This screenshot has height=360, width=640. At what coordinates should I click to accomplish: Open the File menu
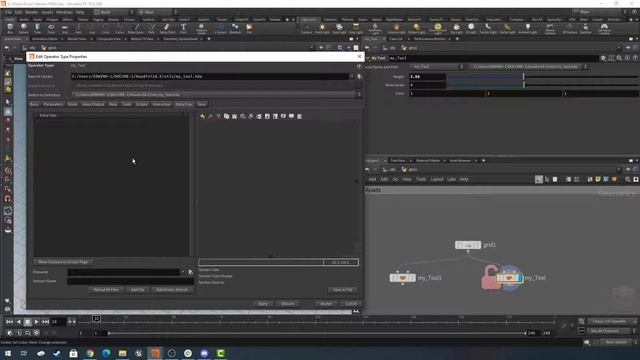coord(8,12)
